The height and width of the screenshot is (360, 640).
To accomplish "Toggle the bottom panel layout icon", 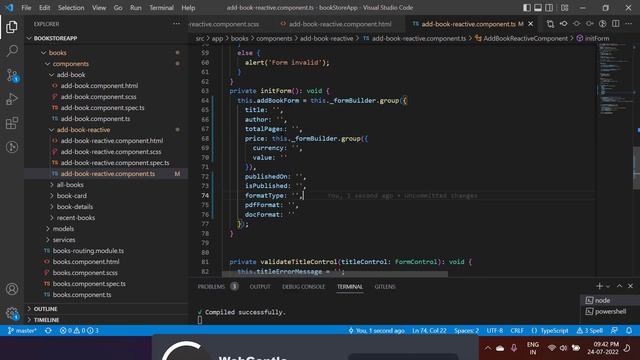I will 538,8.
